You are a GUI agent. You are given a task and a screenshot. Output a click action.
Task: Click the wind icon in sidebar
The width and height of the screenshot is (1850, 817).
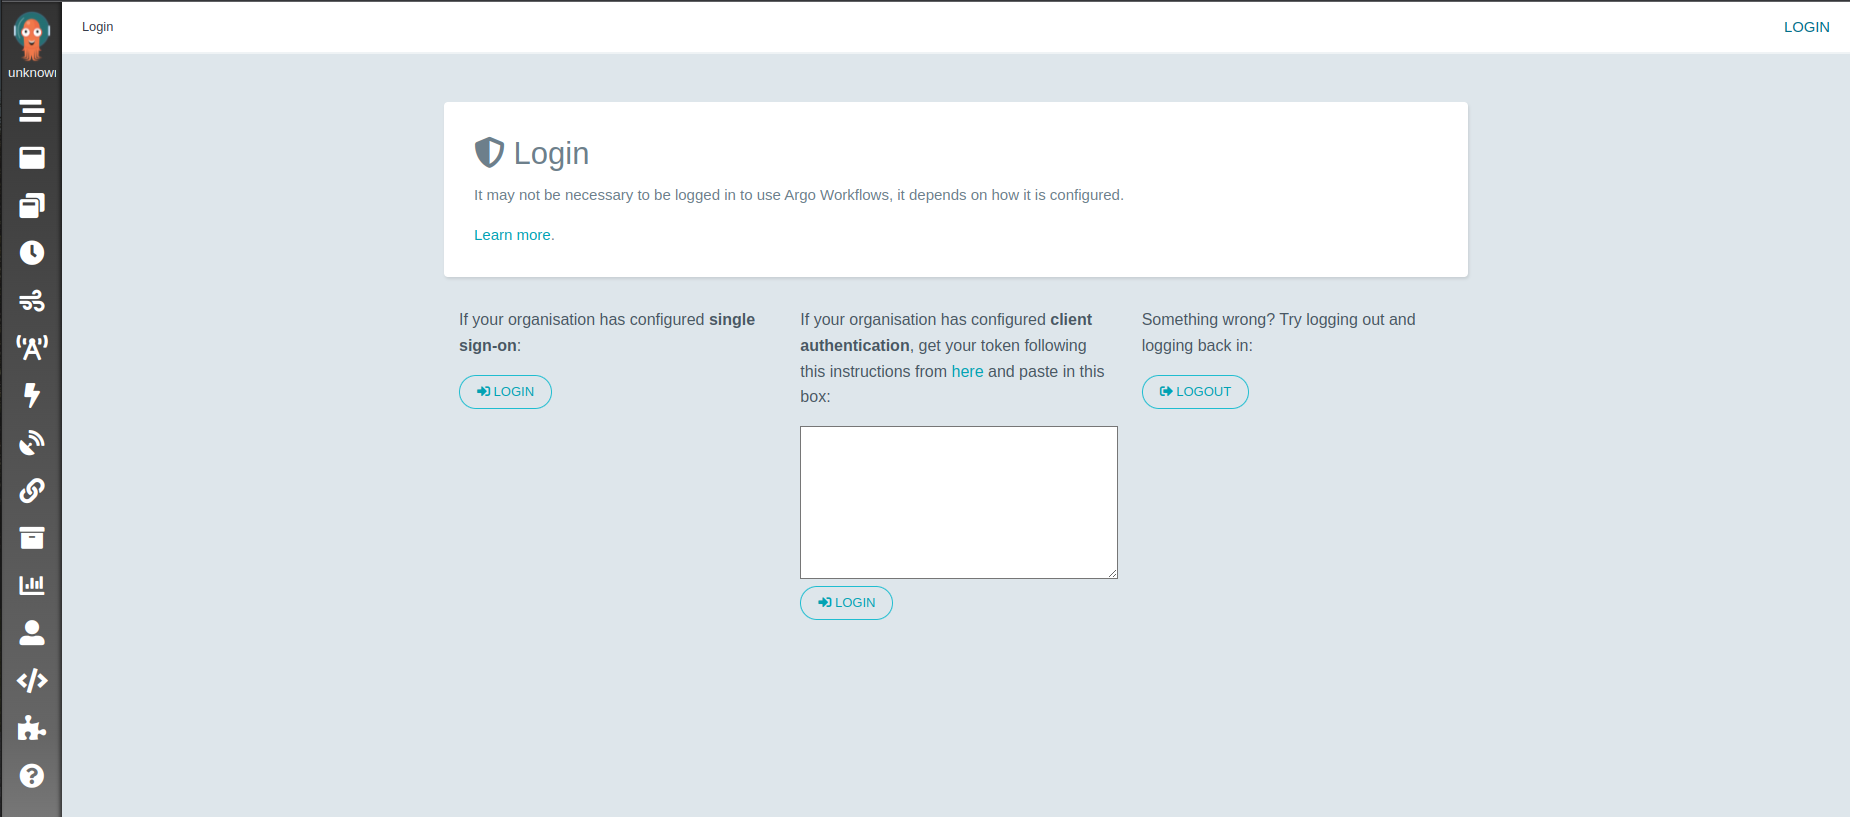coord(32,300)
